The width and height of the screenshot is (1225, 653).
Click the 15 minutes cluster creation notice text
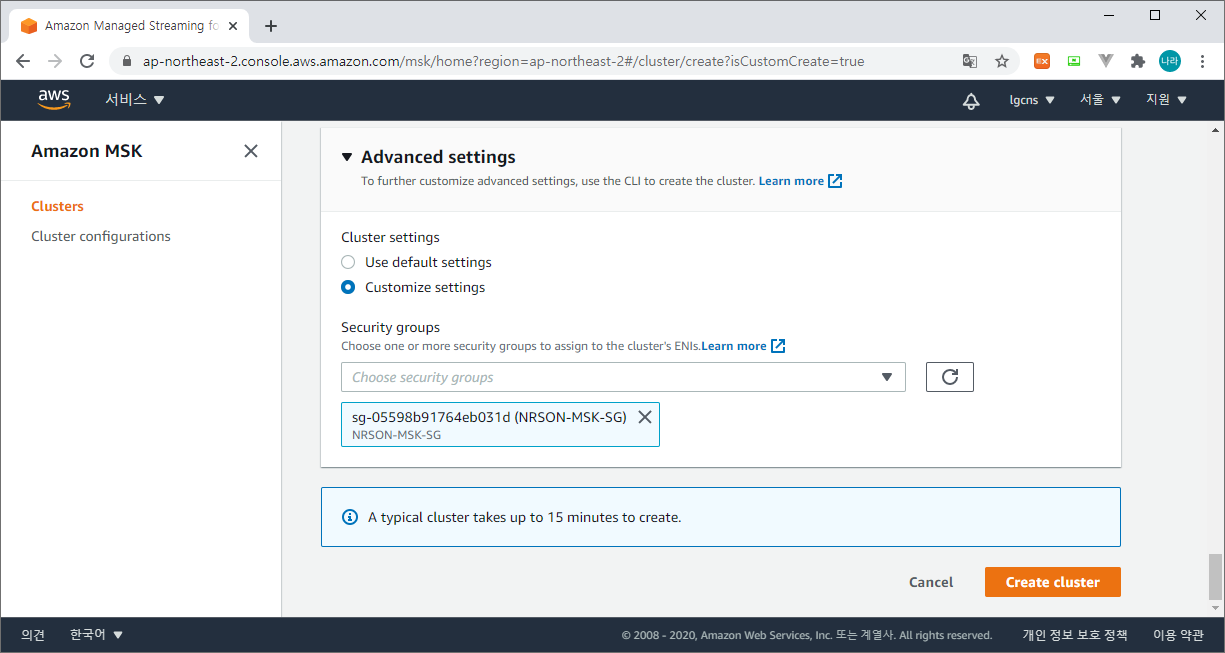pos(524,518)
